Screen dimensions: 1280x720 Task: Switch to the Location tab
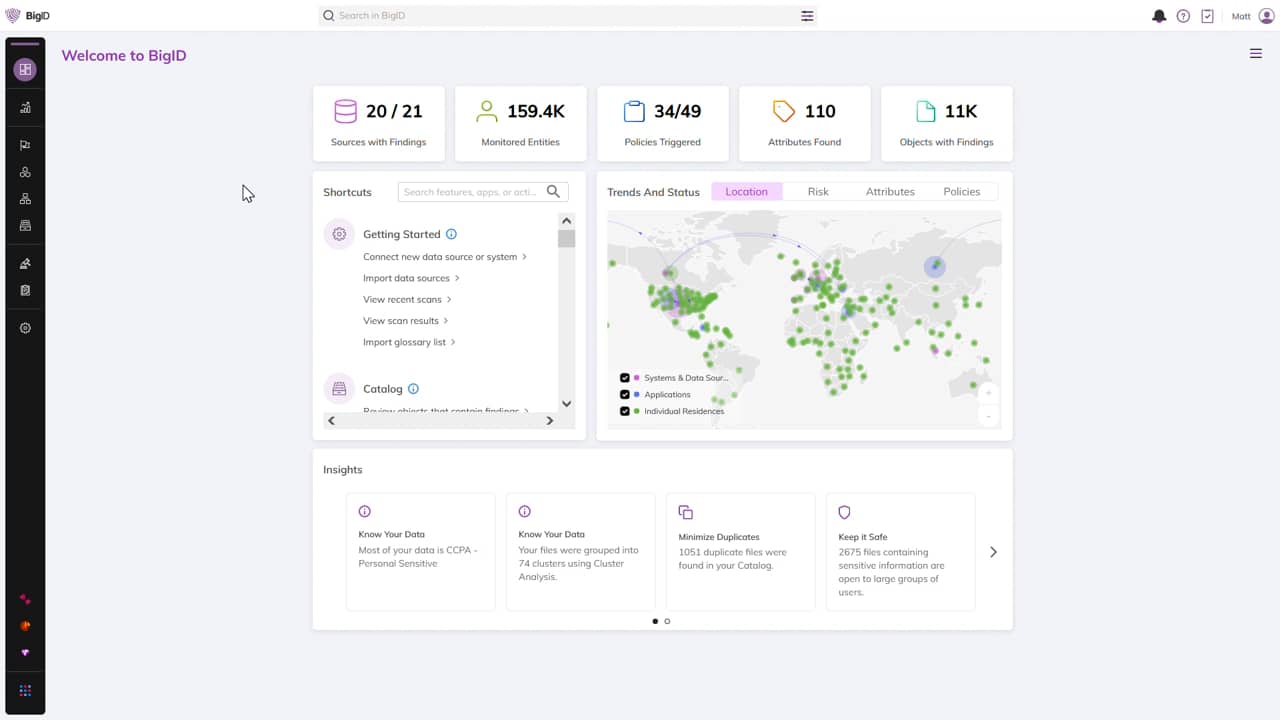click(x=747, y=192)
